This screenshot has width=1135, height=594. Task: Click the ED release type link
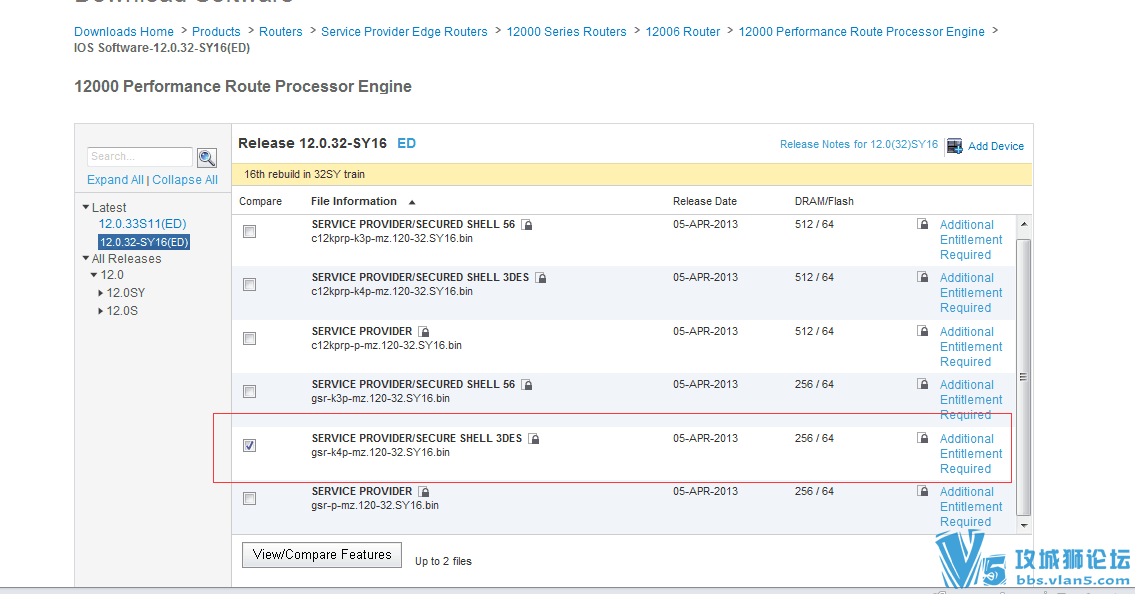[x=407, y=143]
